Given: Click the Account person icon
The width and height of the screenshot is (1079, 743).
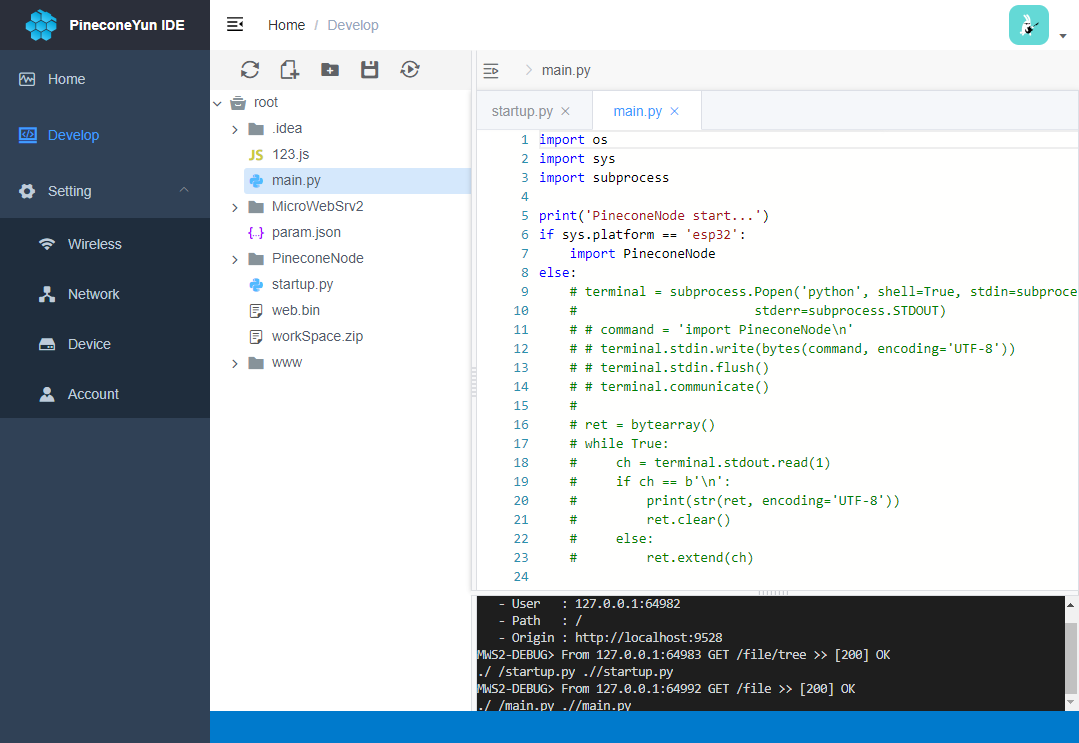Looking at the screenshot, I should tap(47, 394).
